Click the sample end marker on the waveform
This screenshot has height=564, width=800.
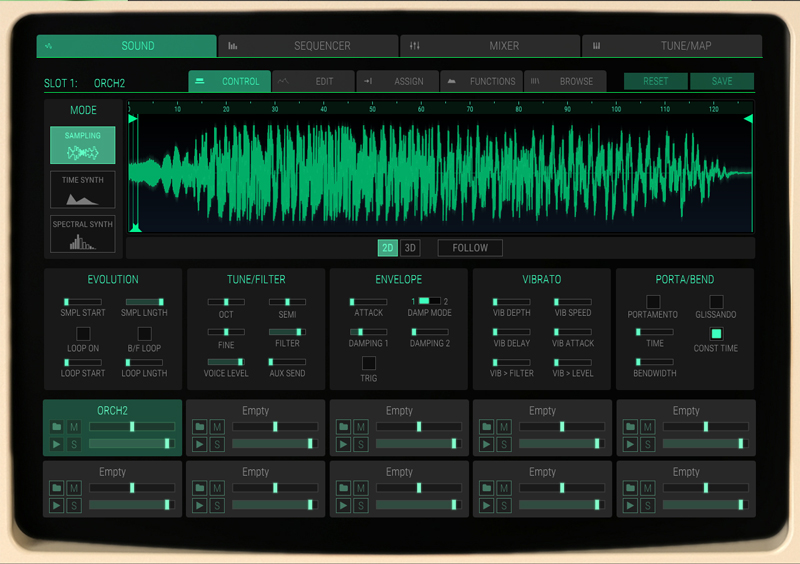(x=748, y=119)
